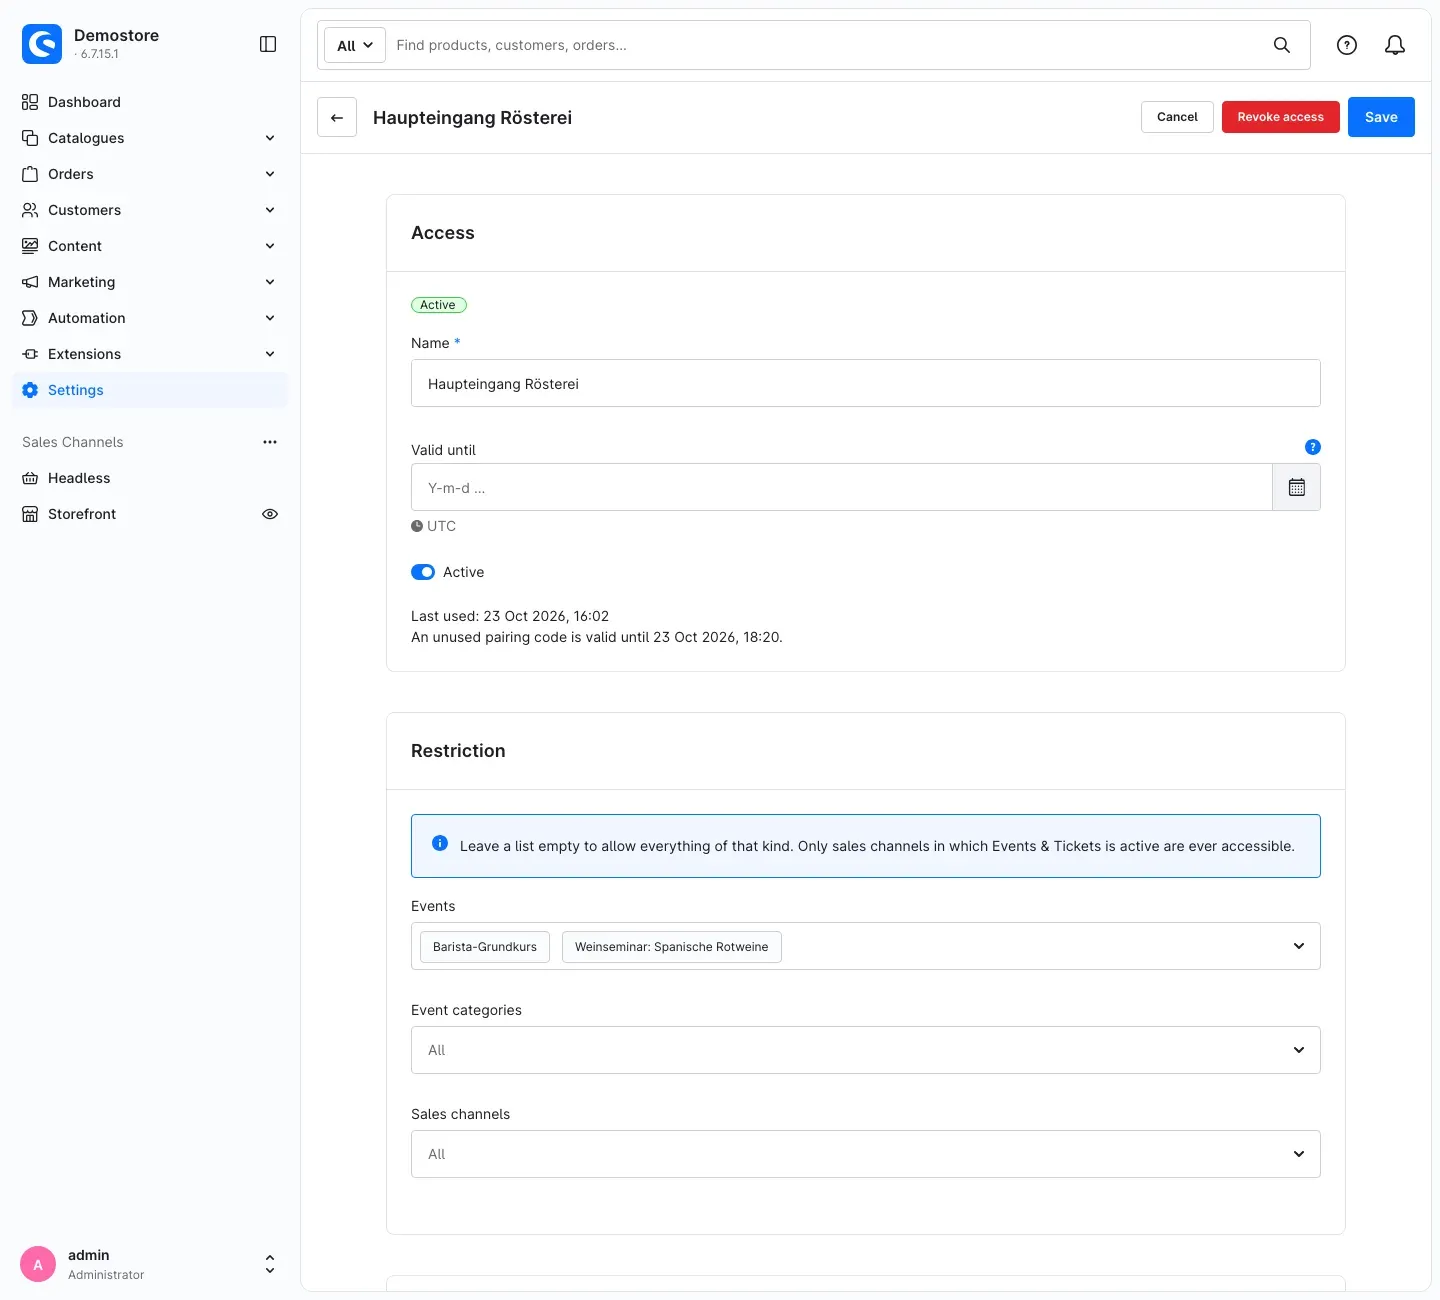Click the Catalogues icon in sidebar

coord(30,138)
